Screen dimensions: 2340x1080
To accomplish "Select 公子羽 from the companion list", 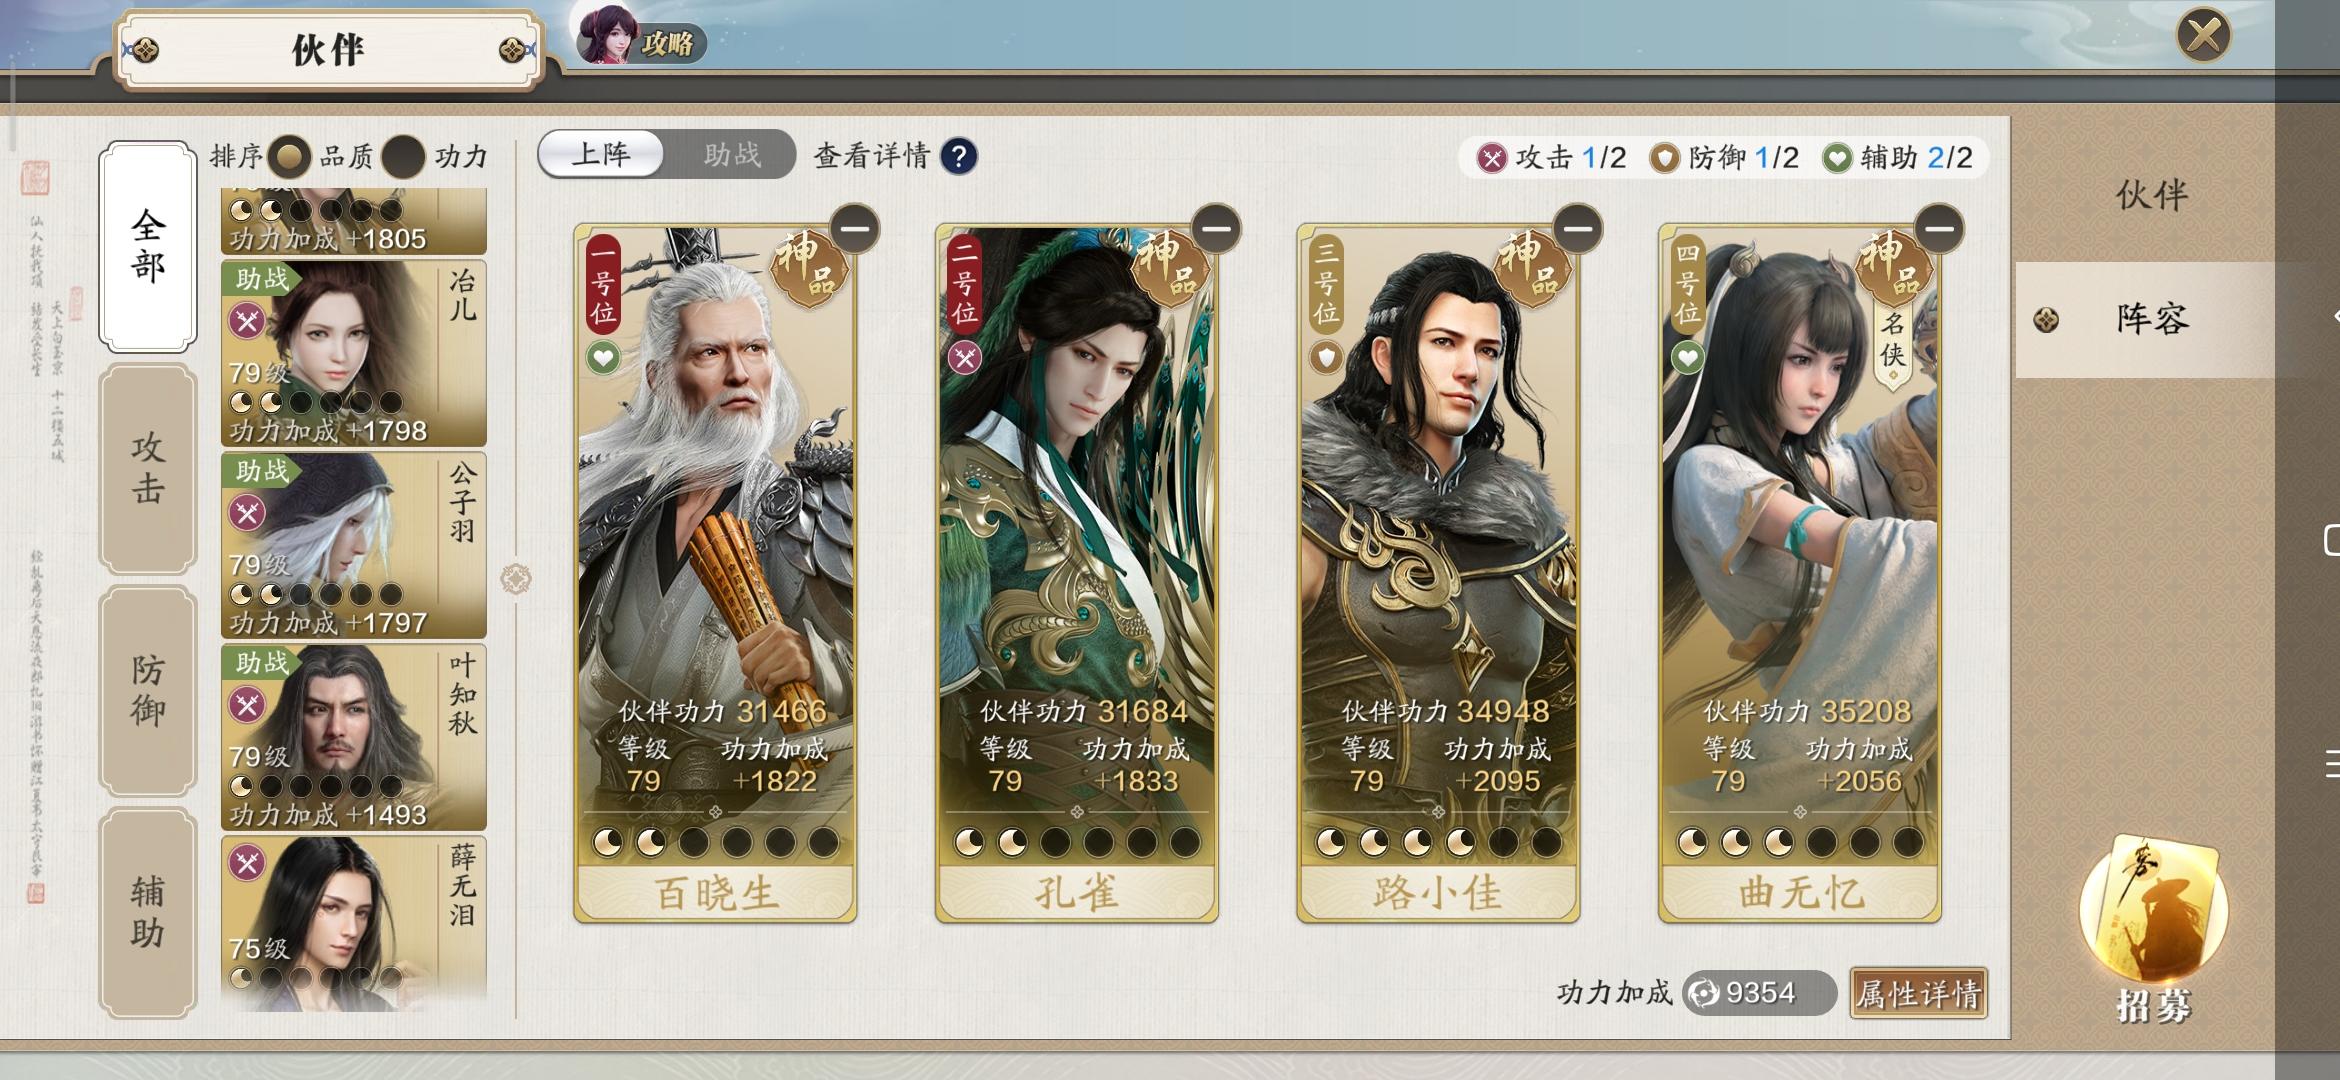I will (x=354, y=546).
